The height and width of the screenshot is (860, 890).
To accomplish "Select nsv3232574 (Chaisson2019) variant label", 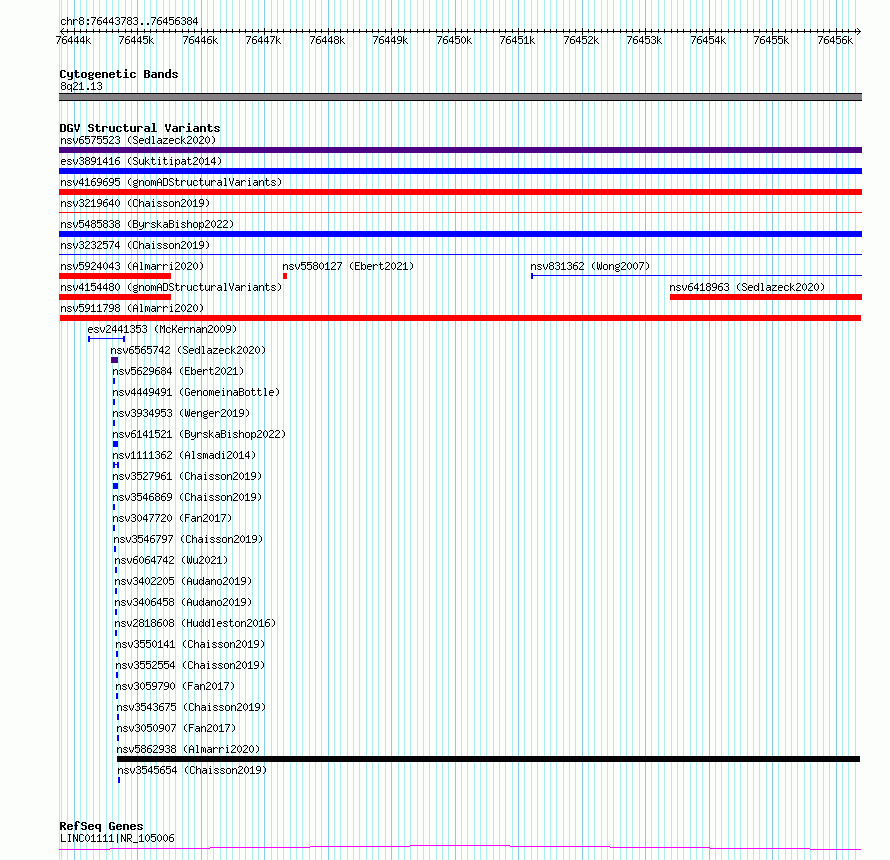I will point(135,245).
